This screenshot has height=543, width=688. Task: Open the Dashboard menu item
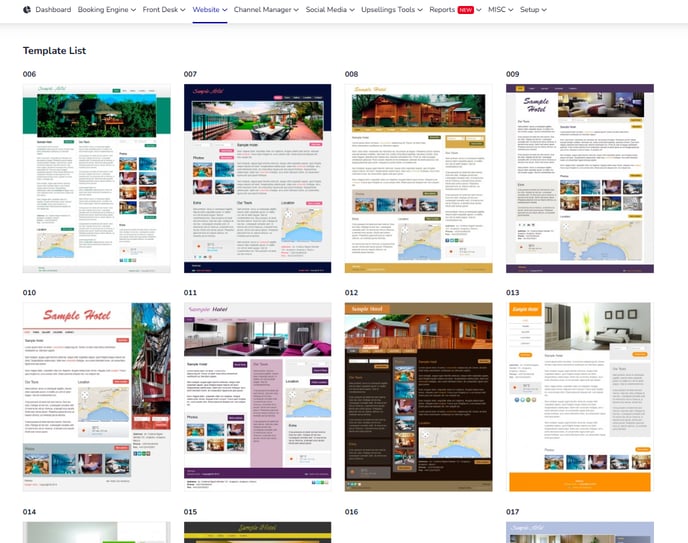53,10
